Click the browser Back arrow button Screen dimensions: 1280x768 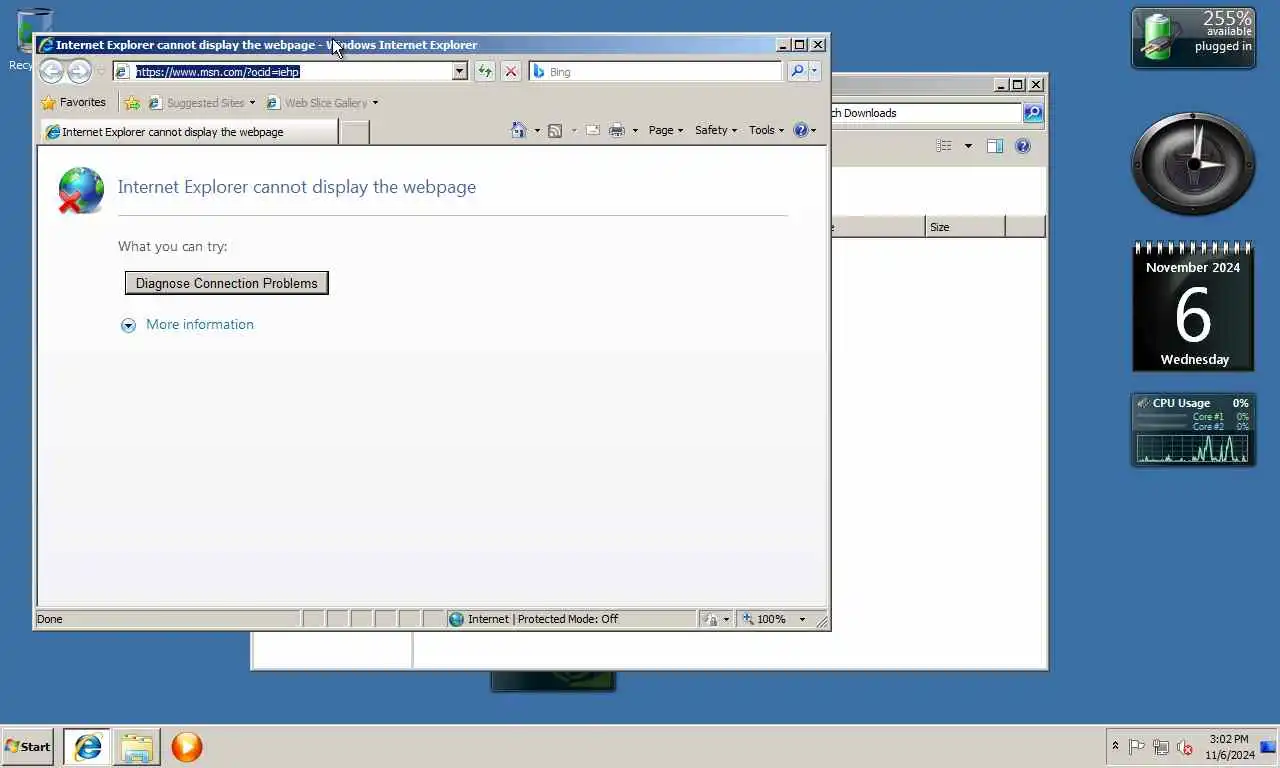(51, 71)
